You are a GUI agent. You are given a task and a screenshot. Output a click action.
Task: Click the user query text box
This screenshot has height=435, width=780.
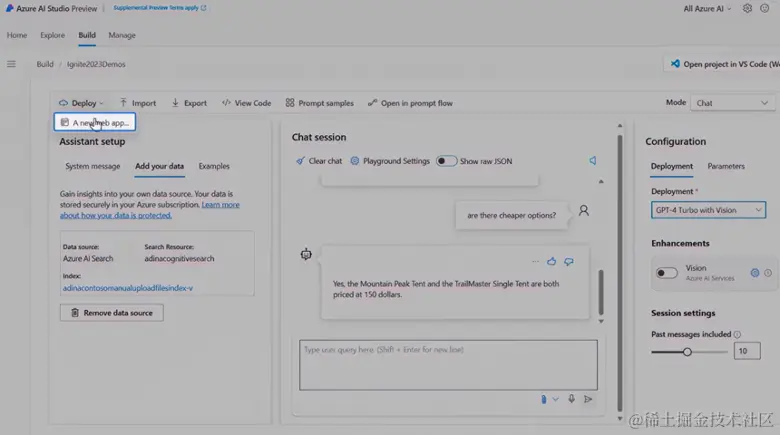coord(448,365)
